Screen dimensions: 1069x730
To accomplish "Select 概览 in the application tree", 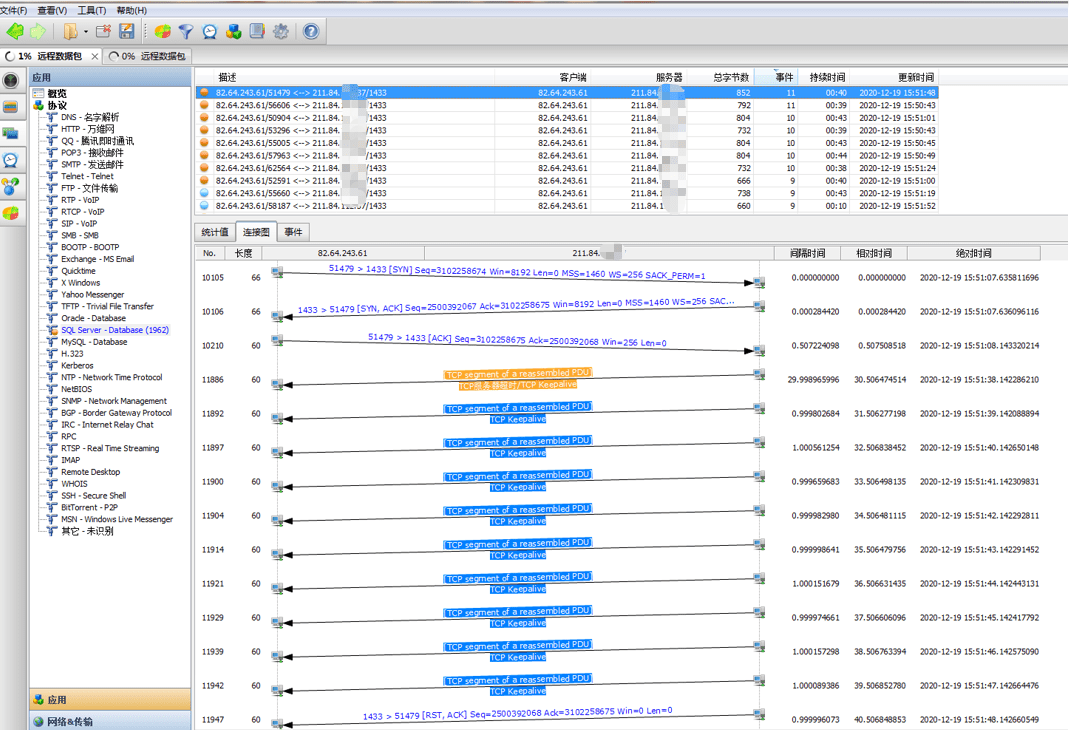I will 57,94.
